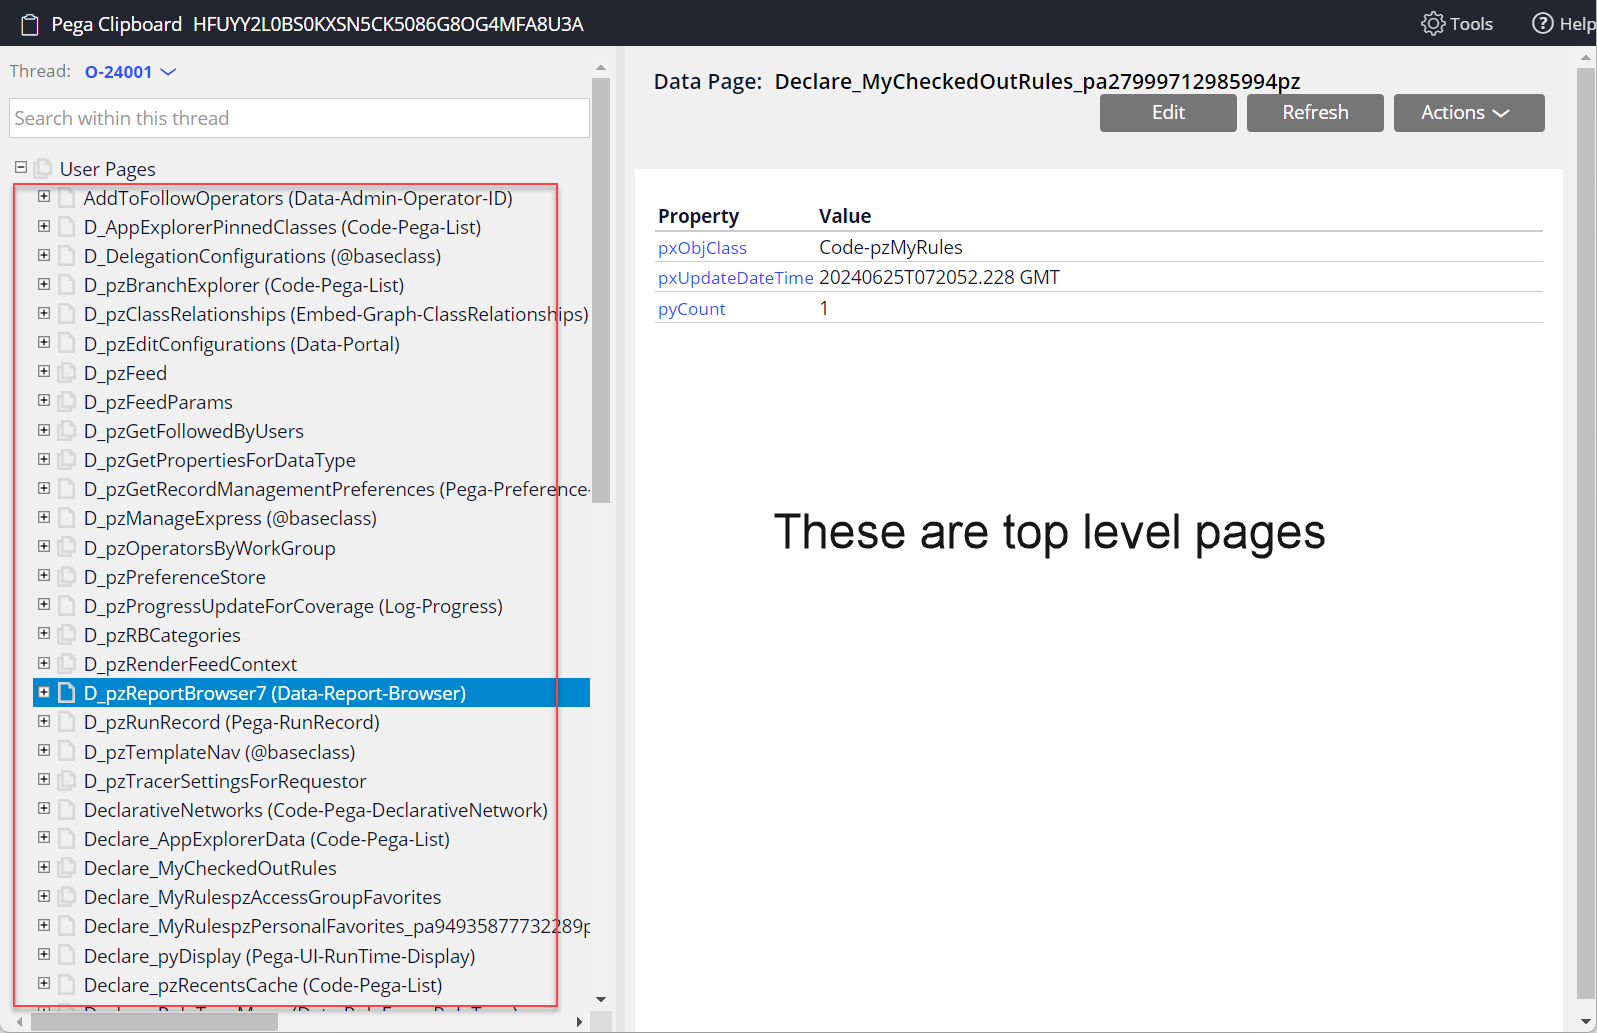Open the pyCount property link

(x=691, y=309)
